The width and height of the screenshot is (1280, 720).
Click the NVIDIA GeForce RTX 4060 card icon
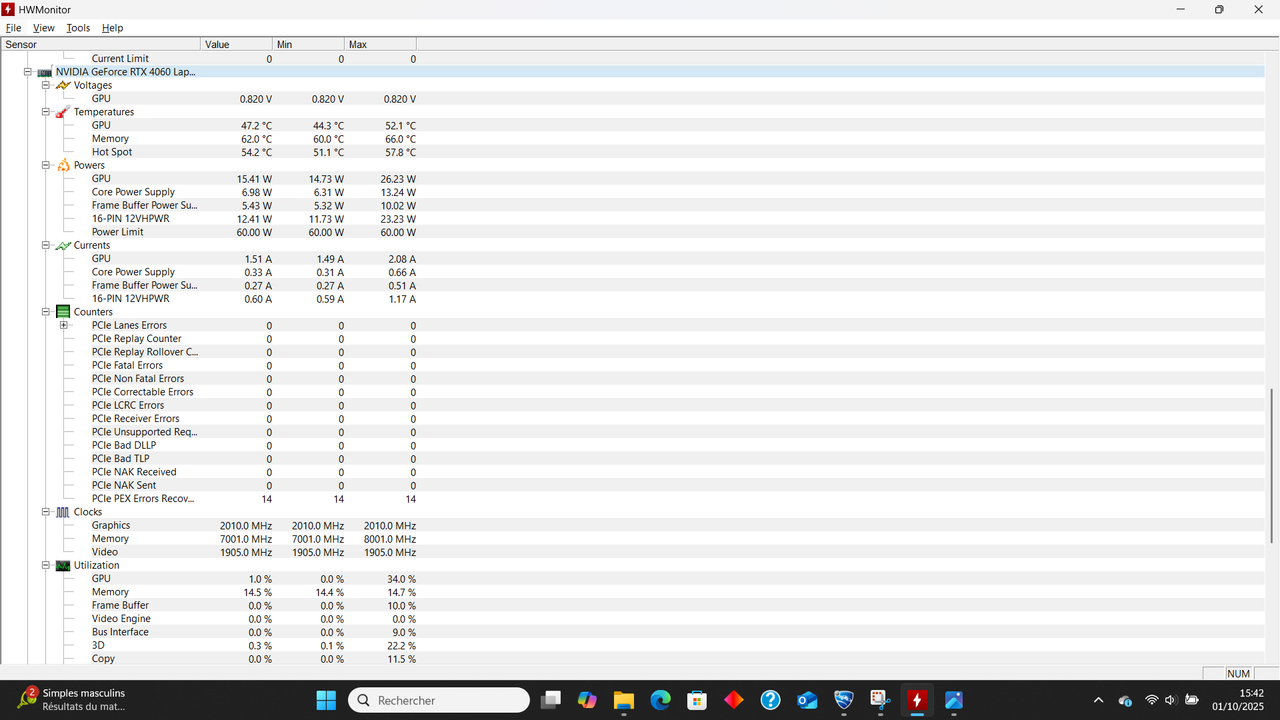tap(45, 72)
